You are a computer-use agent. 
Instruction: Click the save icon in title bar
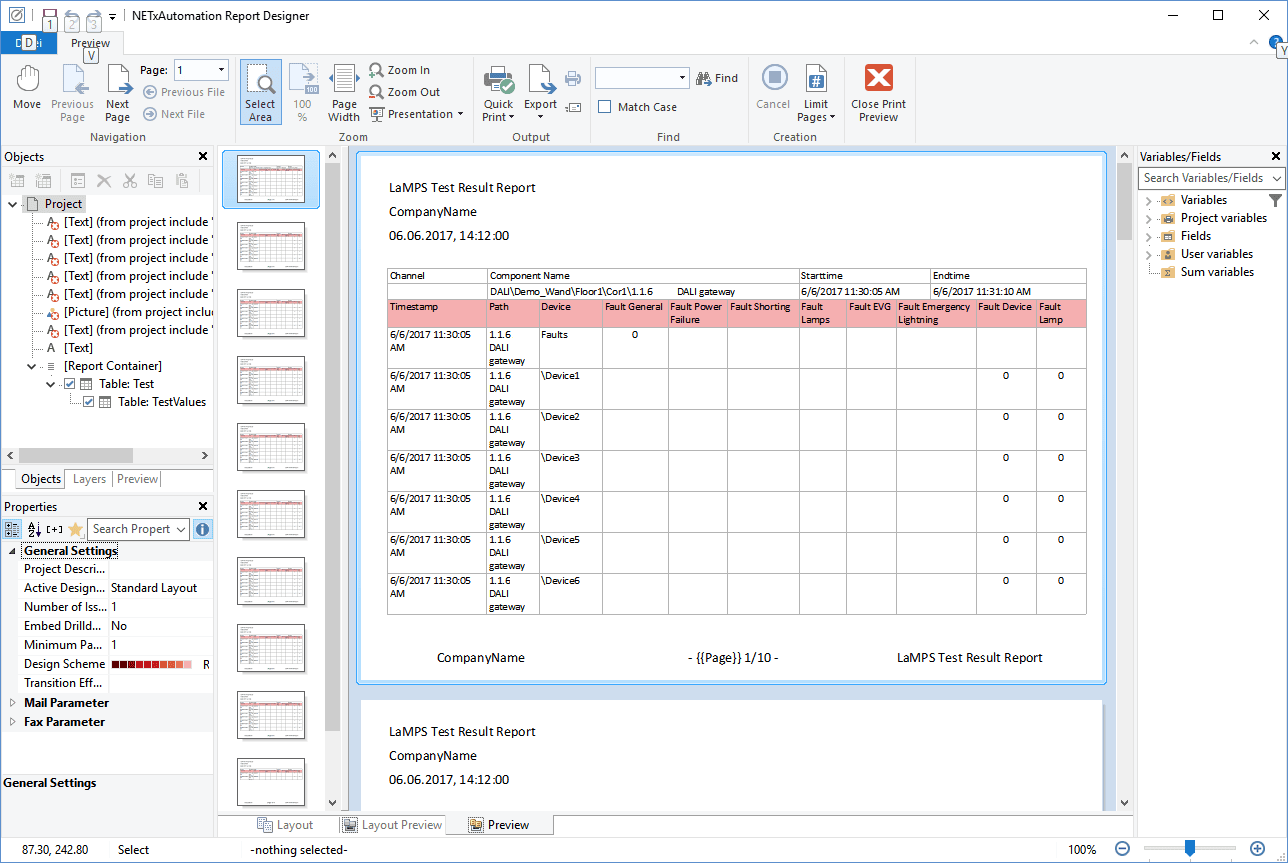pos(50,16)
